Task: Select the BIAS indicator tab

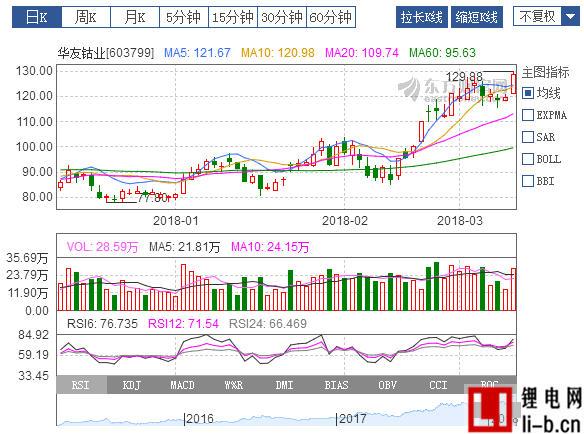Action: click(336, 385)
